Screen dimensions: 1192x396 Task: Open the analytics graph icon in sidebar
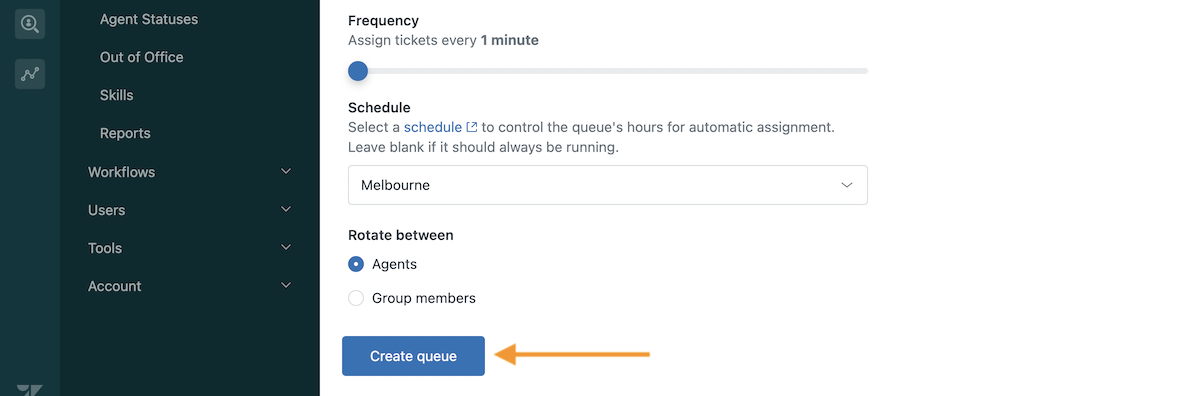pyautogui.click(x=30, y=74)
